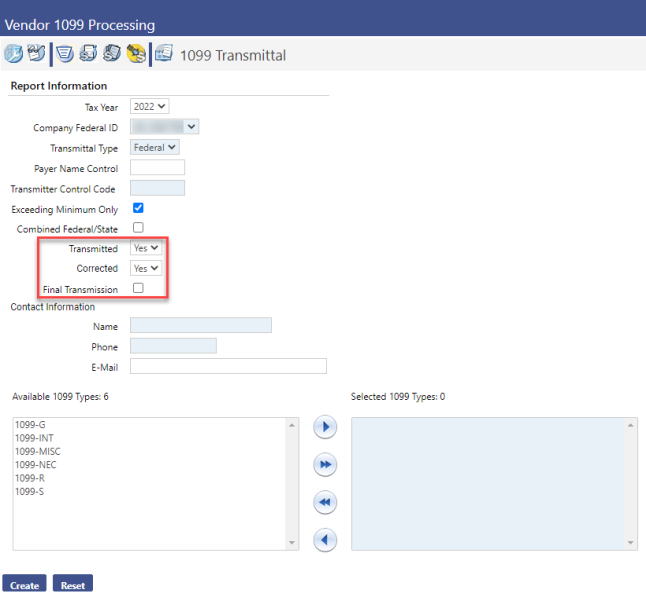Expand the Transmittal Type dropdown
The height and width of the screenshot is (597, 646).
(x=155, y=148)
